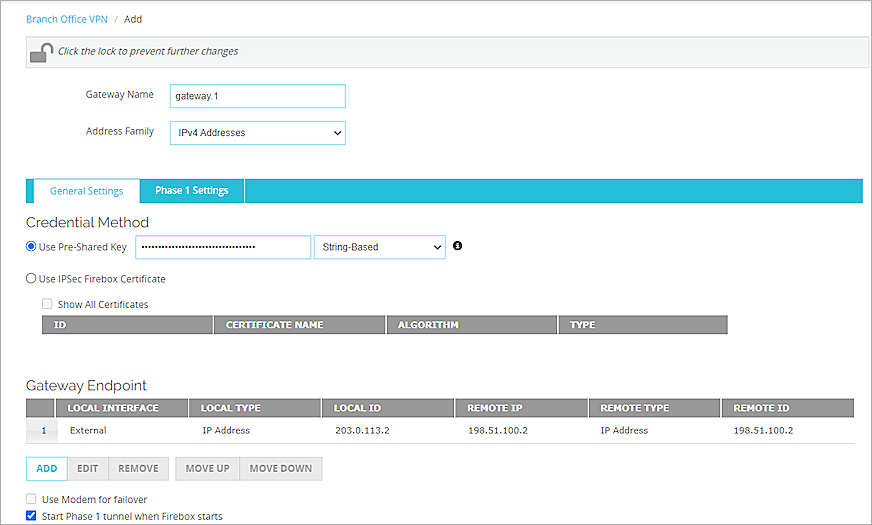Image resolution: width=872 pixels, height=525 pixels.
Task: Switch to the Phase 1 Settings tab
Action: click(x=192, y=191)
